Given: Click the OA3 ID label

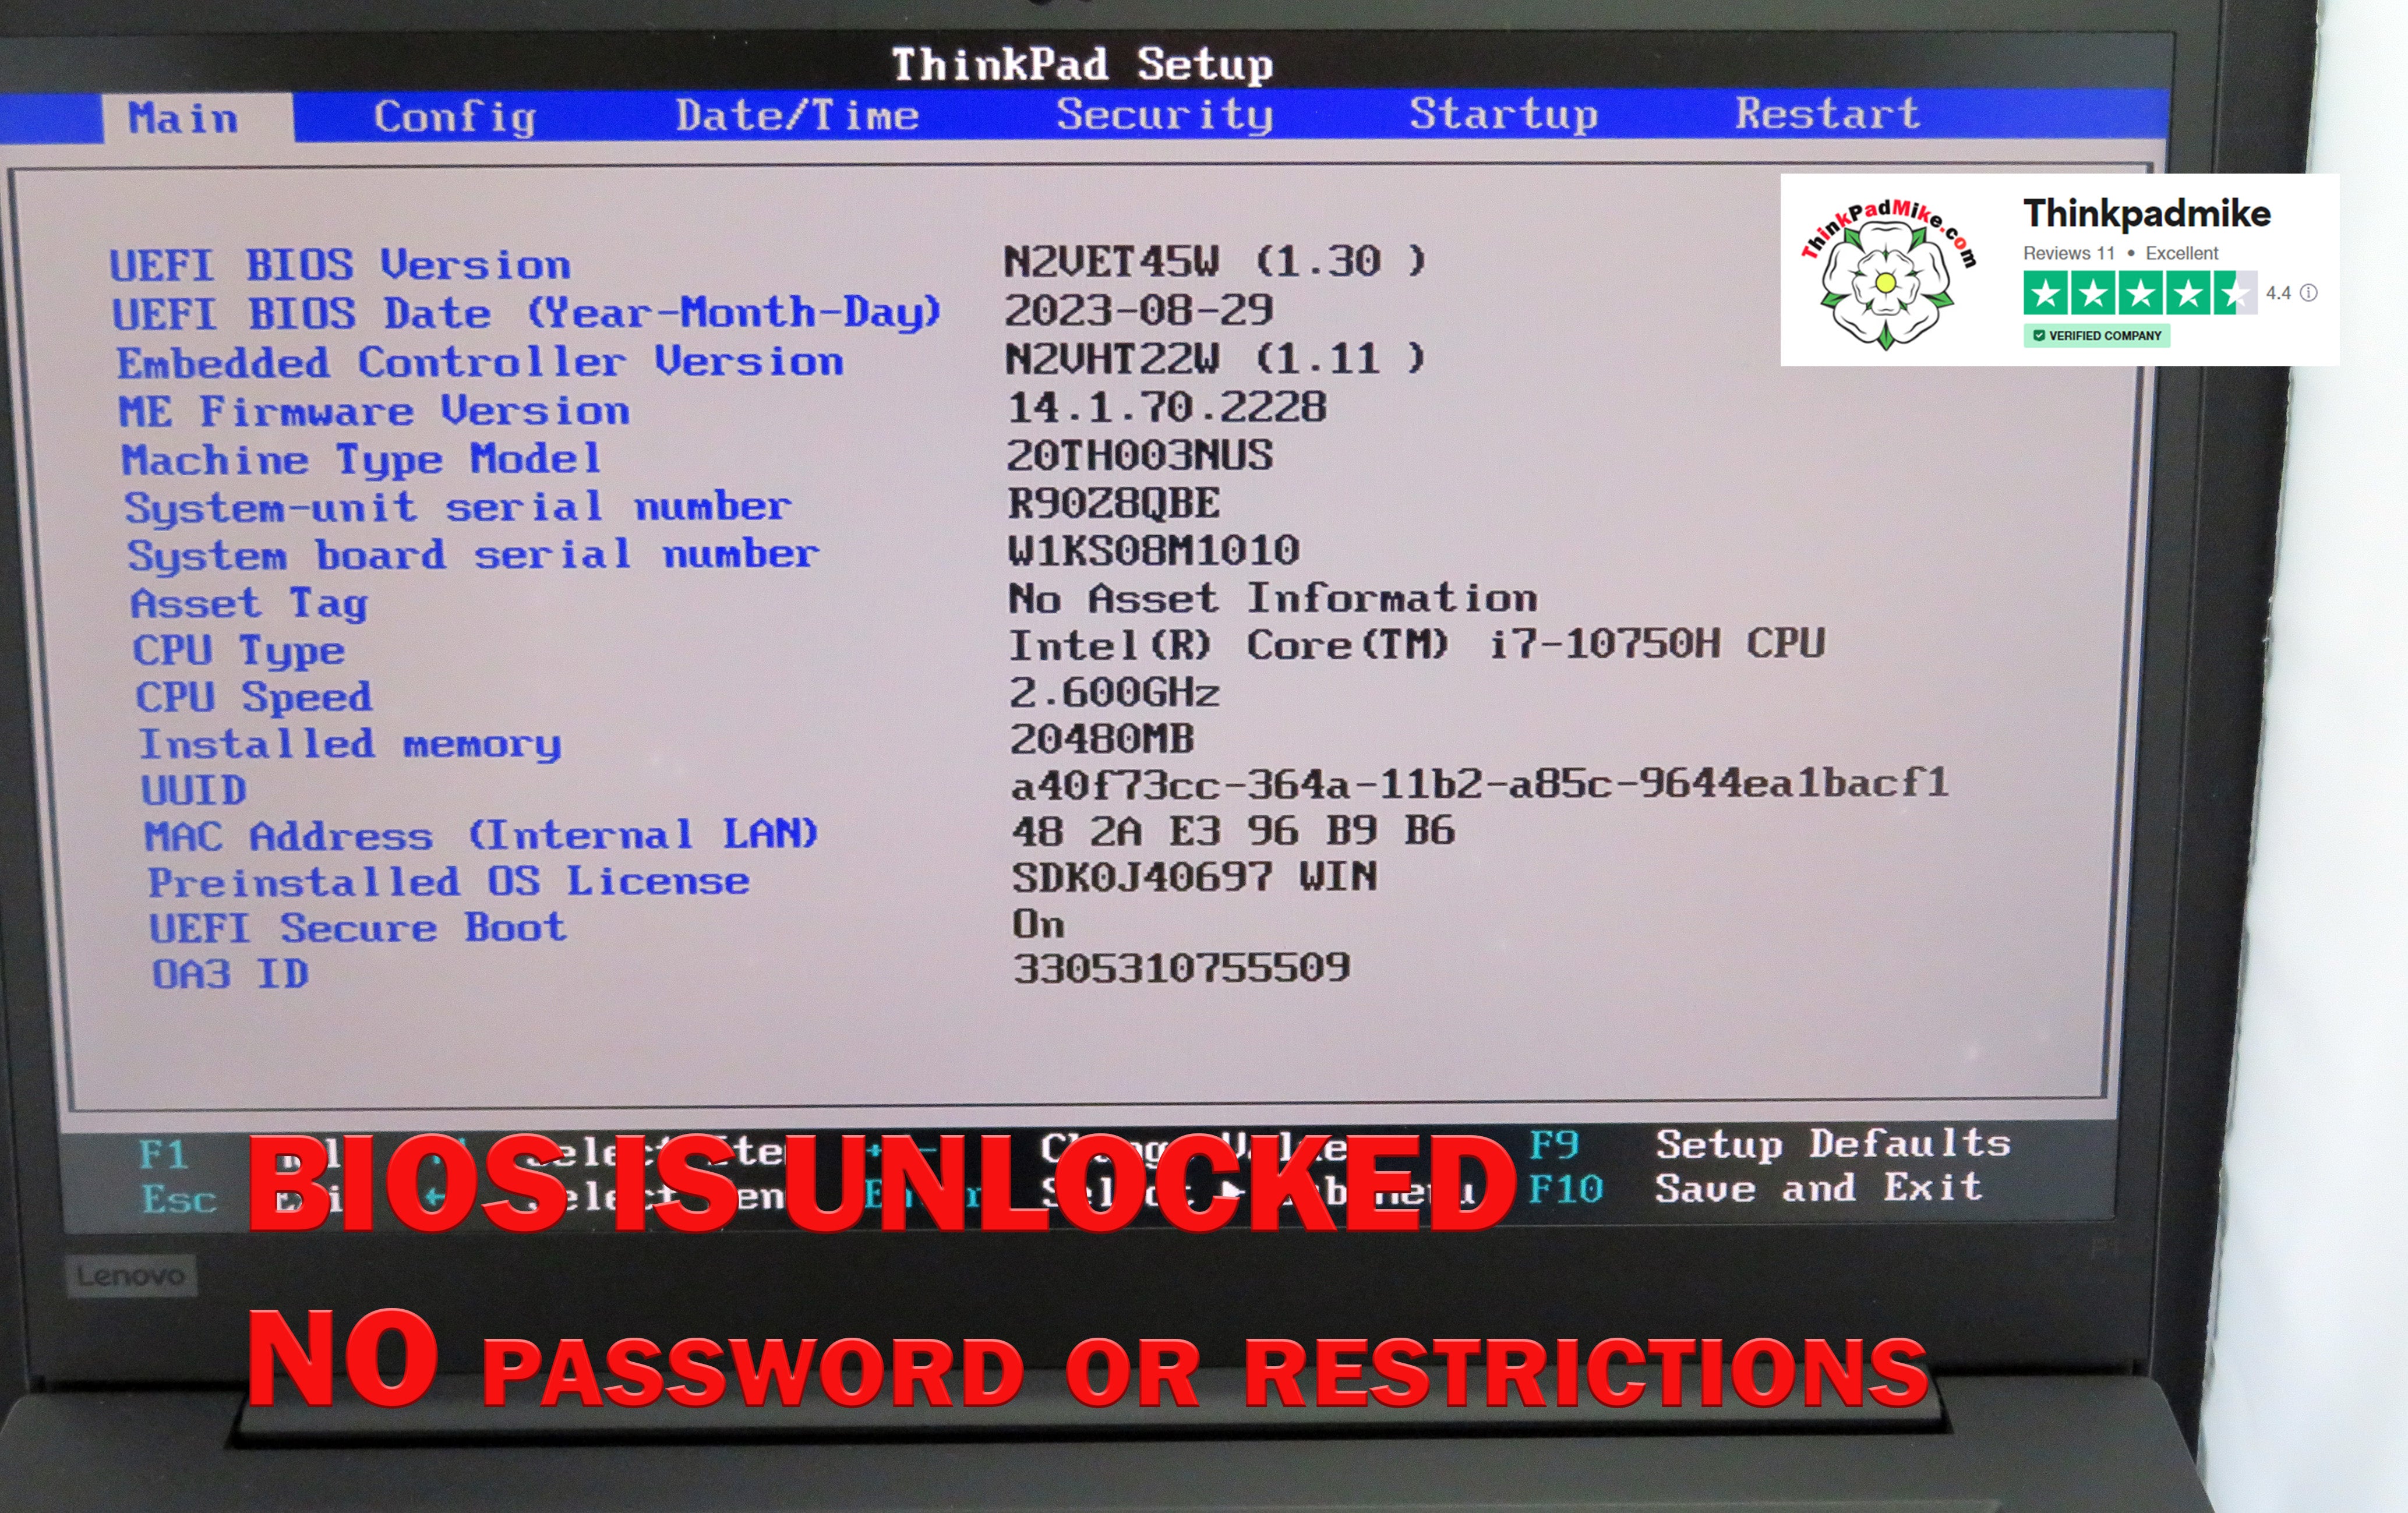Looking at the screenshot, I should [x=230, y=974].
